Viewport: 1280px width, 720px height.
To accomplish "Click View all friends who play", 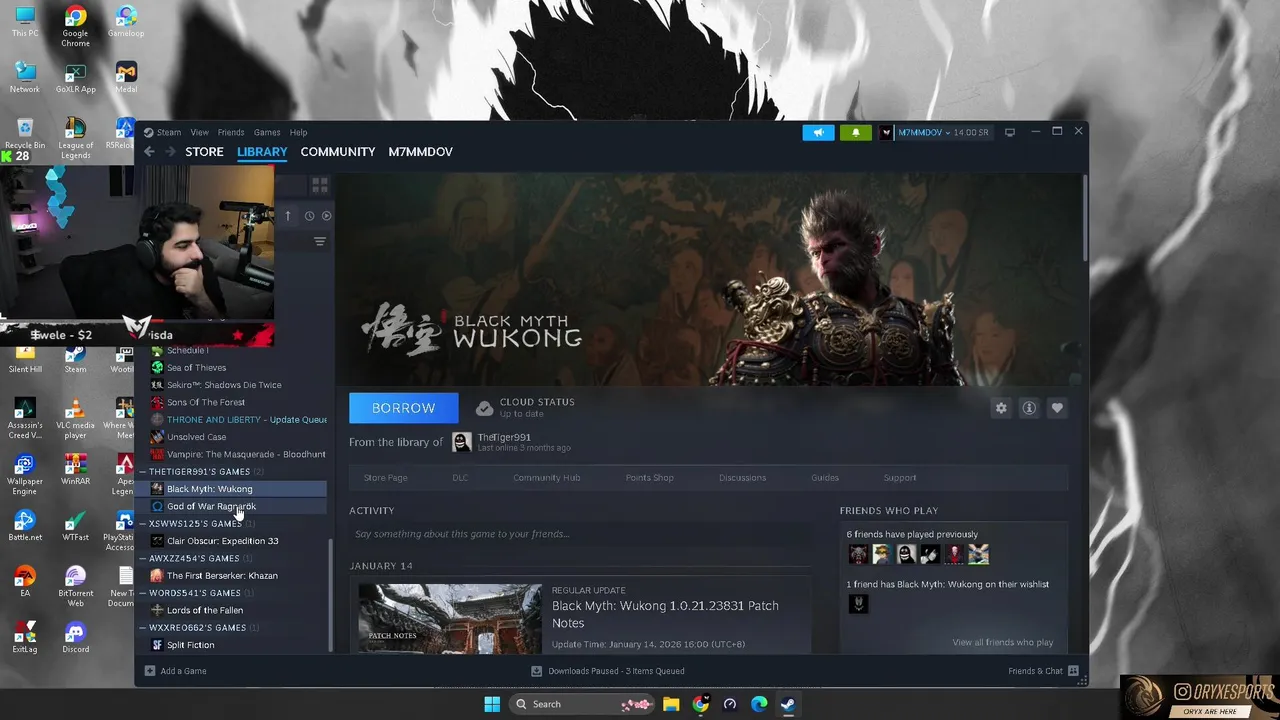I will (1002, 642).
